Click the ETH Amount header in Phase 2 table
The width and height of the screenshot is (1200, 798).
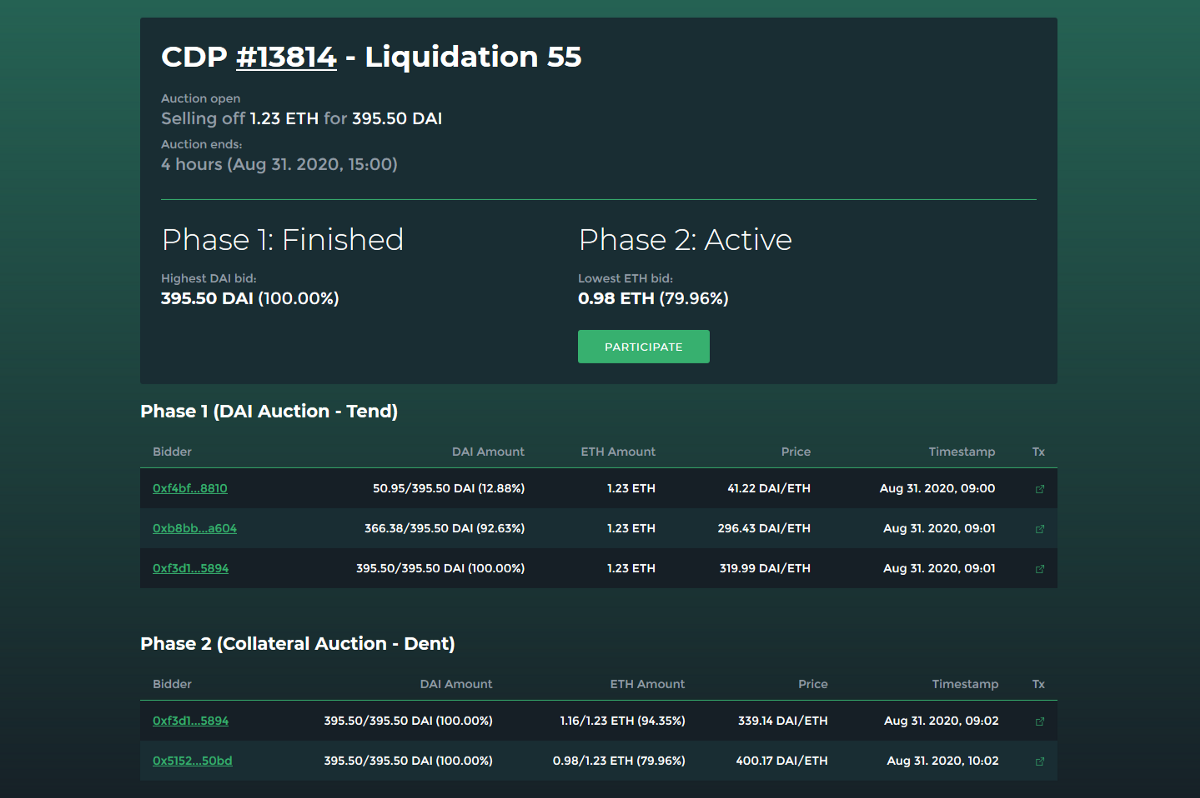point(648,684)
